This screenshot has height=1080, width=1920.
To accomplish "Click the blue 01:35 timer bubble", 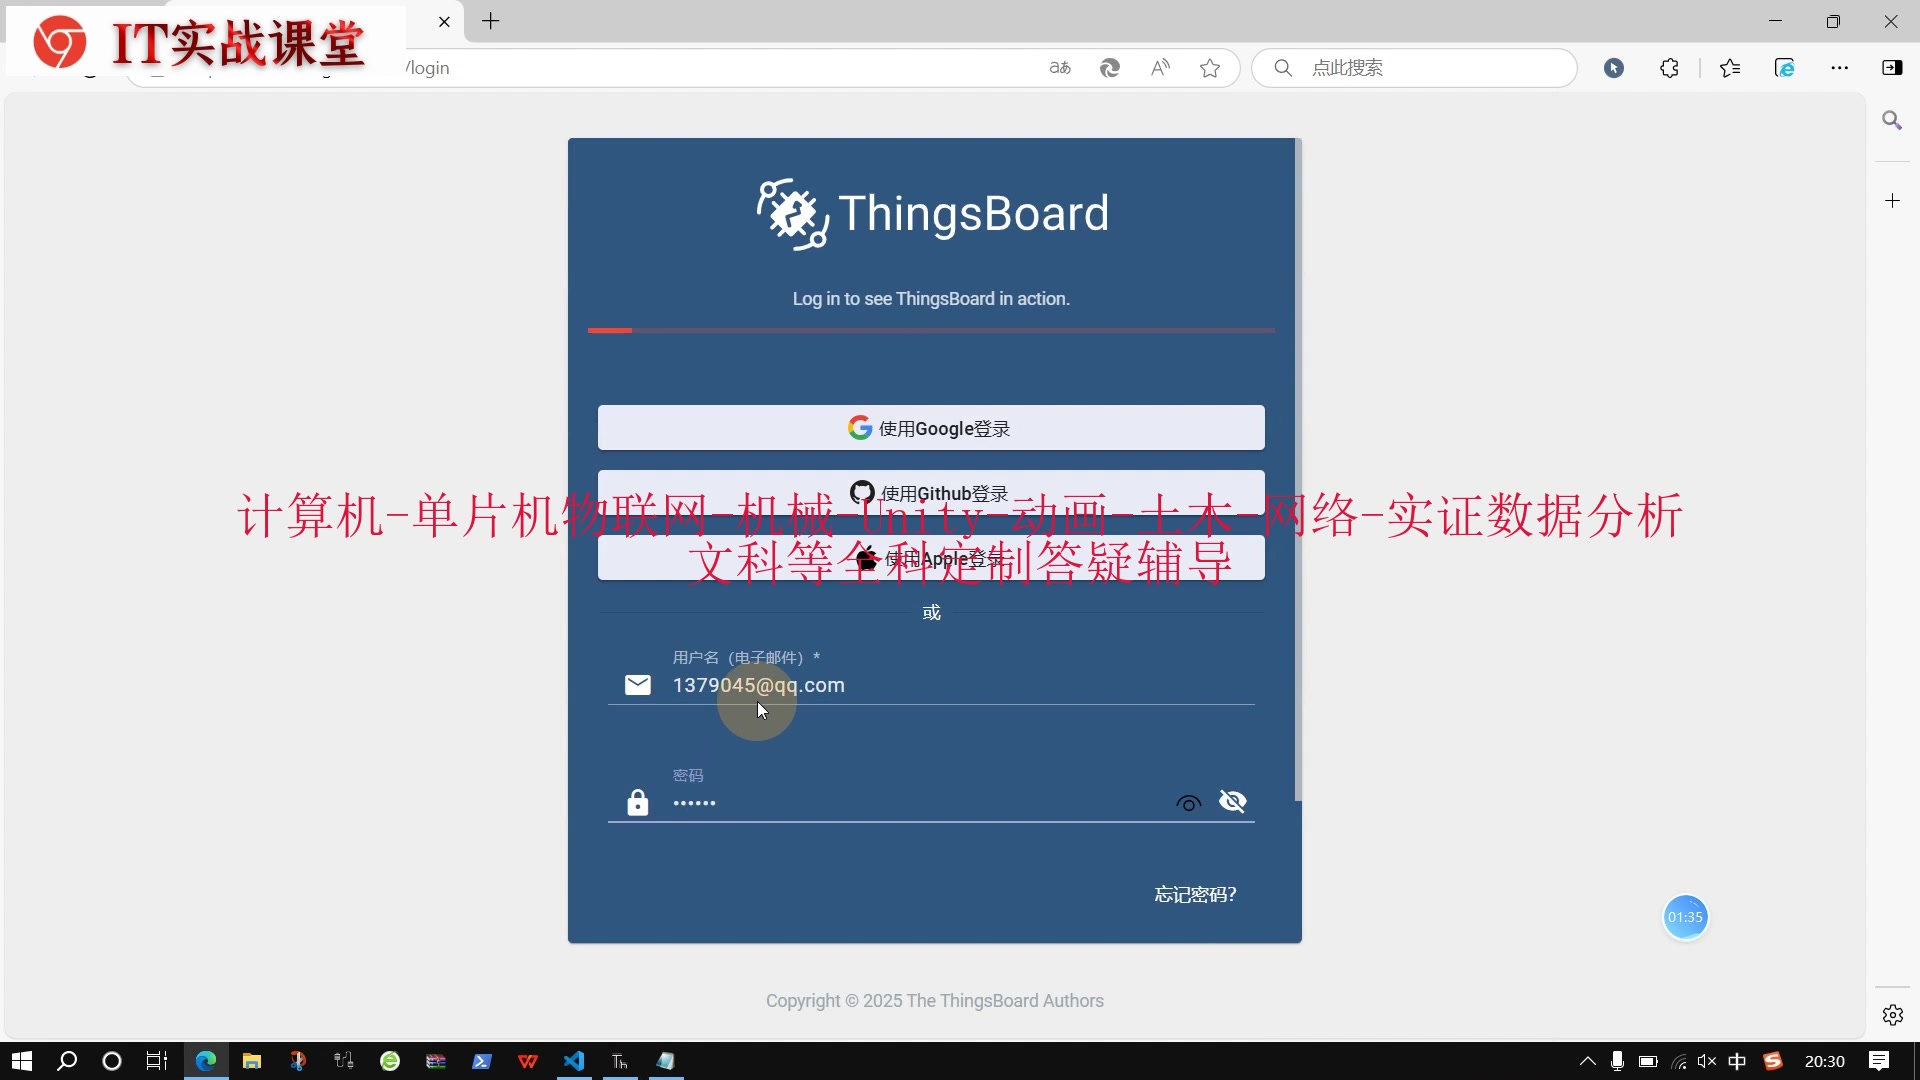I will point(1685,917).
